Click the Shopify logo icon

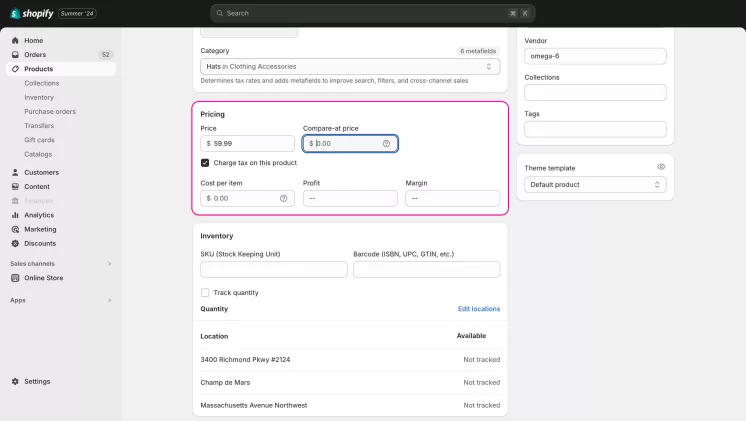(x=15, y=13)
